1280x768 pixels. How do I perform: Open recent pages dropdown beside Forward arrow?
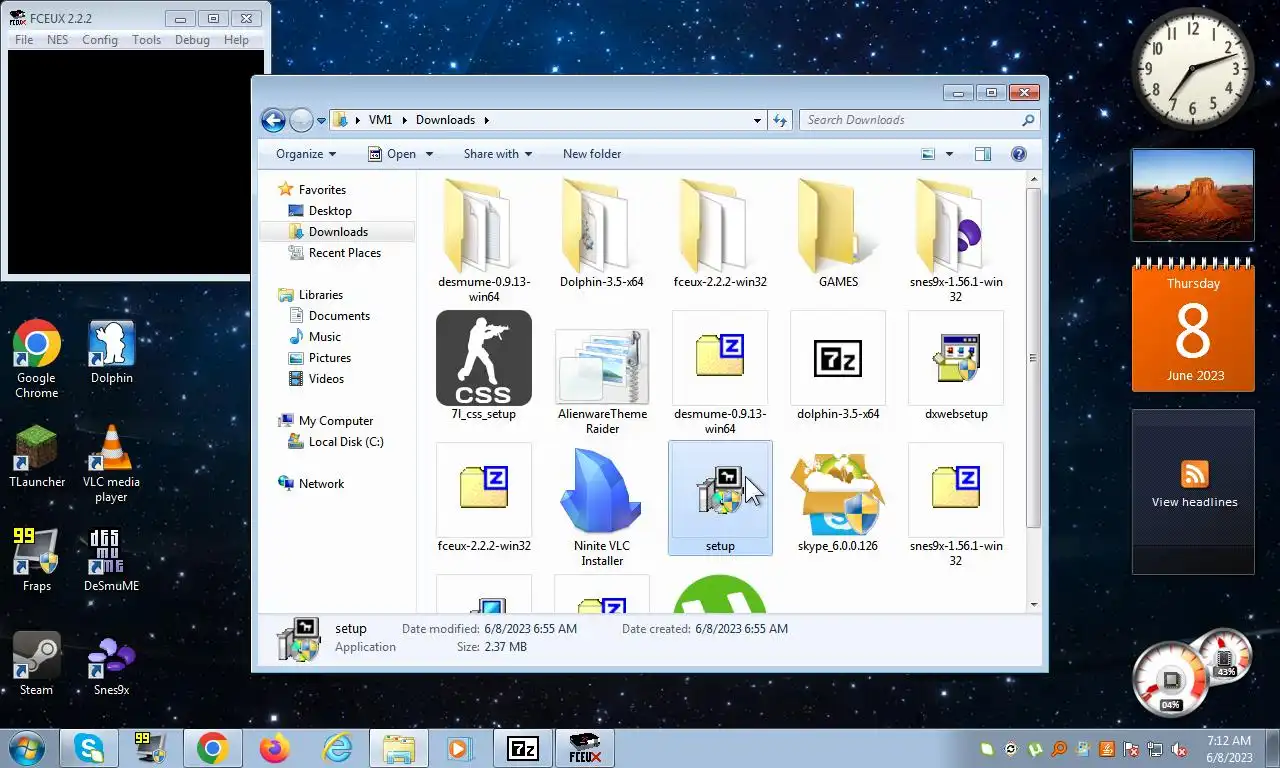point(321,121)
